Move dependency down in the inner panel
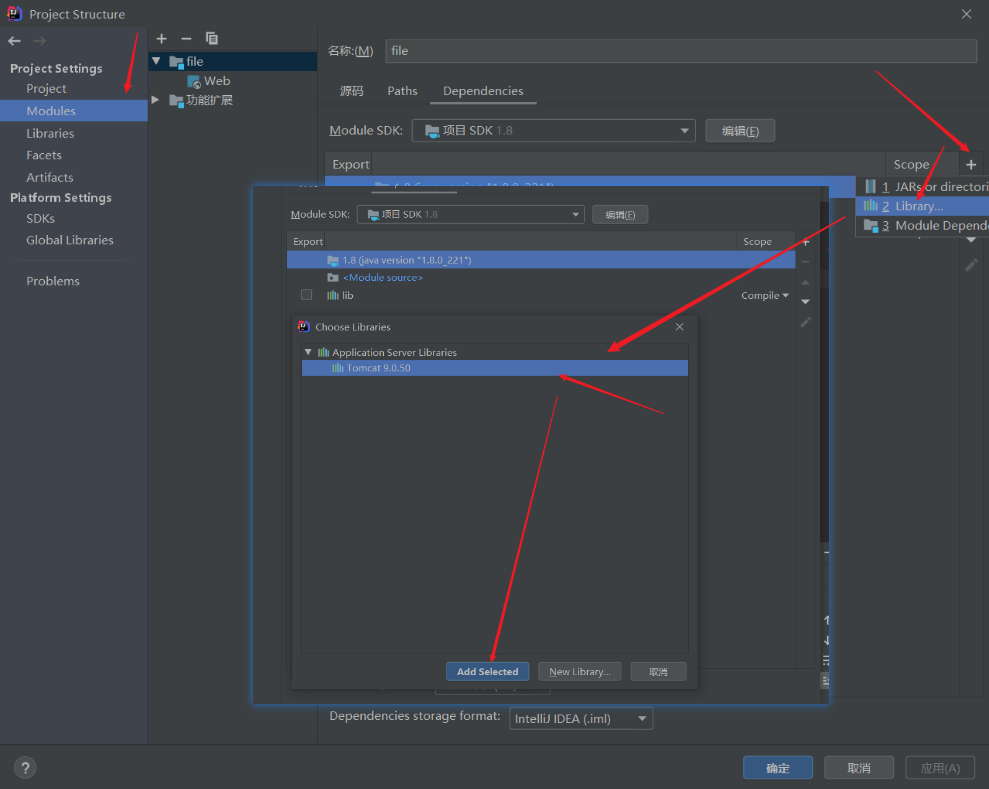This screenshot has height=789, width=989. [805, 301]
